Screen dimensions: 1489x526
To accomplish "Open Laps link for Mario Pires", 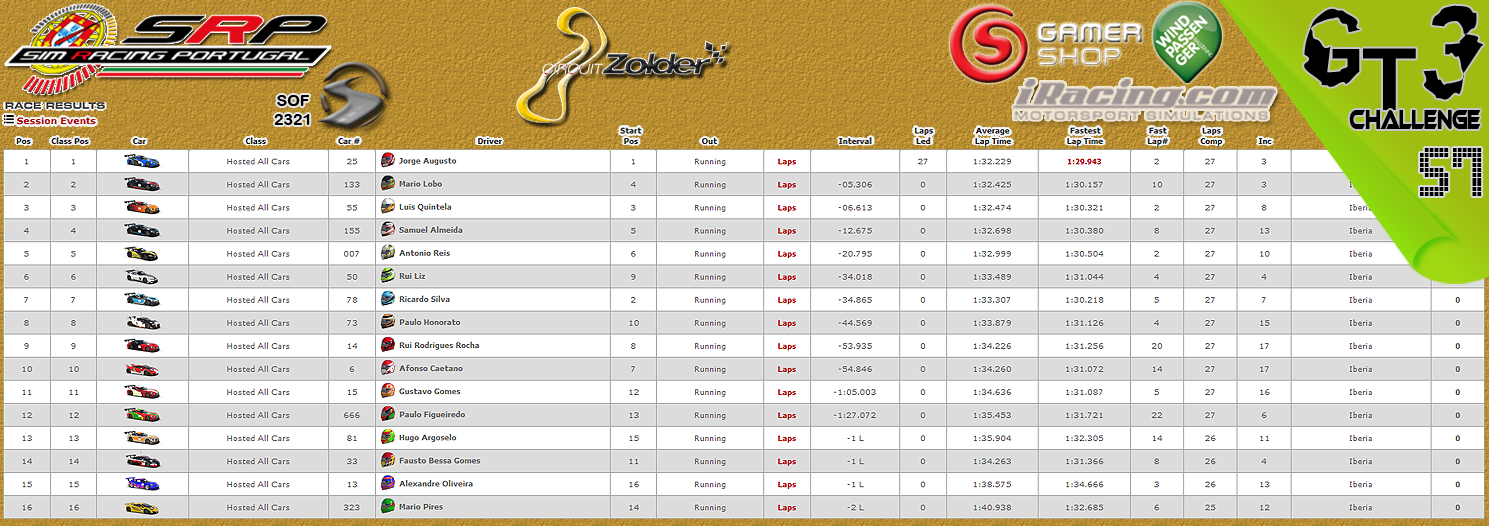I will pos(787,508).
